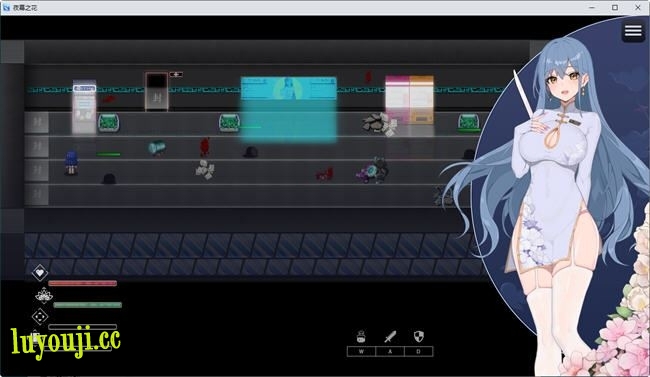The height and width of the screenshot is (377, 650).
Task: Click the D hotkey box
Action: click(419, 352)
